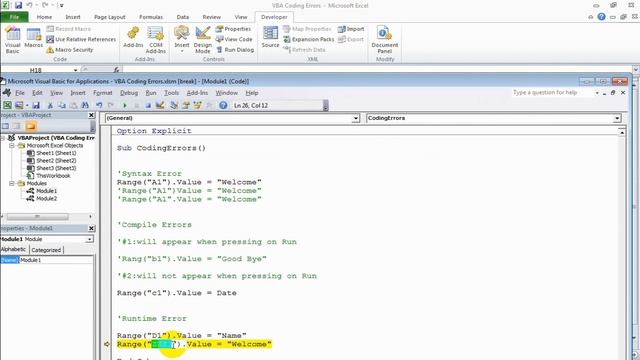640x360 pixels.
Task: Toggle Design Mode in ribbon
Action: click(x=202, y=40)
